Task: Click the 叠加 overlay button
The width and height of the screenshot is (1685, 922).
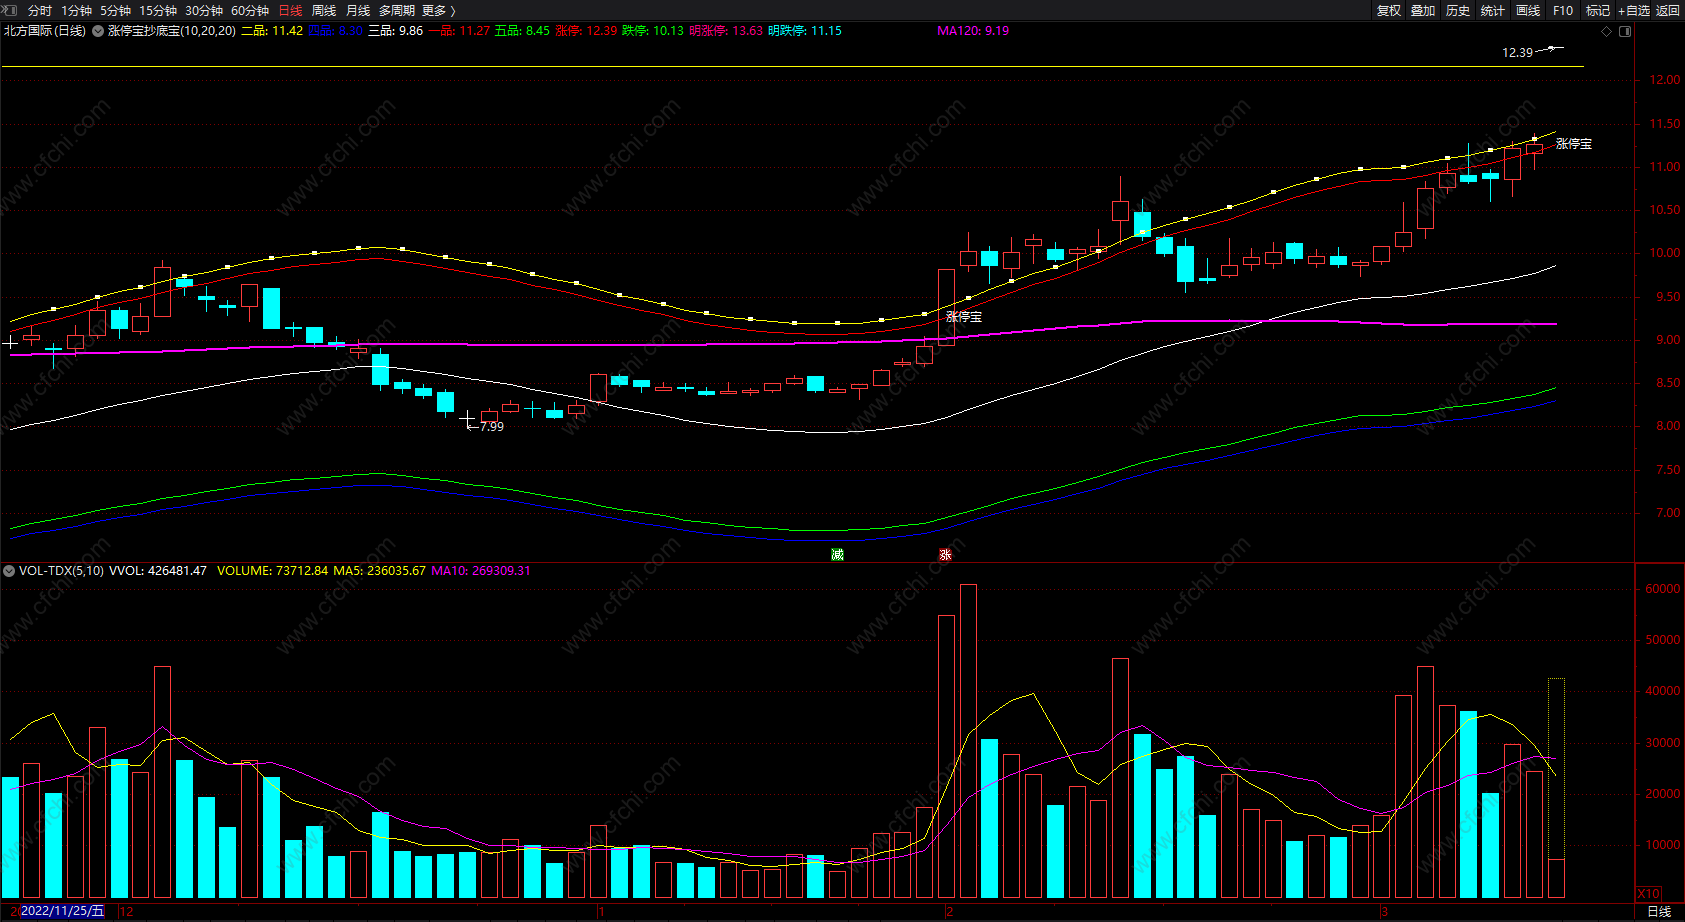Action: click(1423, 10)
